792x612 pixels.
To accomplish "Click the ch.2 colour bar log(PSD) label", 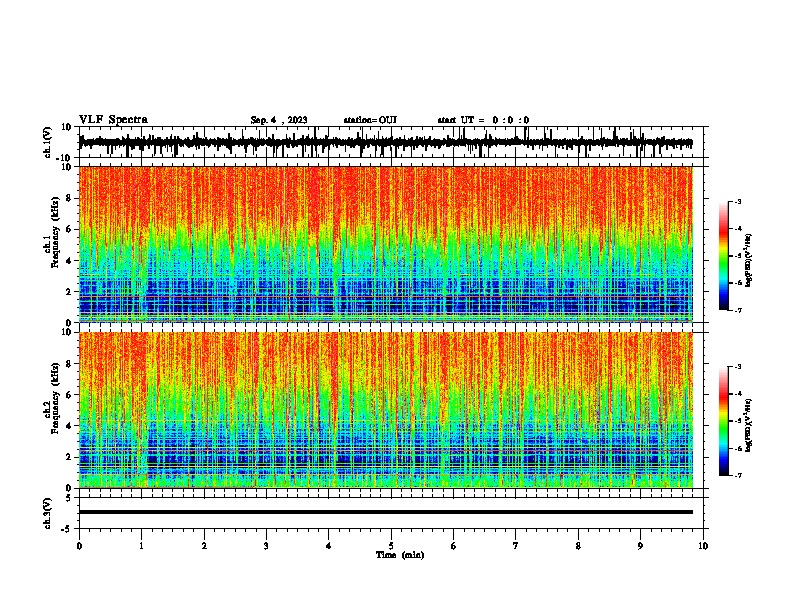I will coord(749,425).
